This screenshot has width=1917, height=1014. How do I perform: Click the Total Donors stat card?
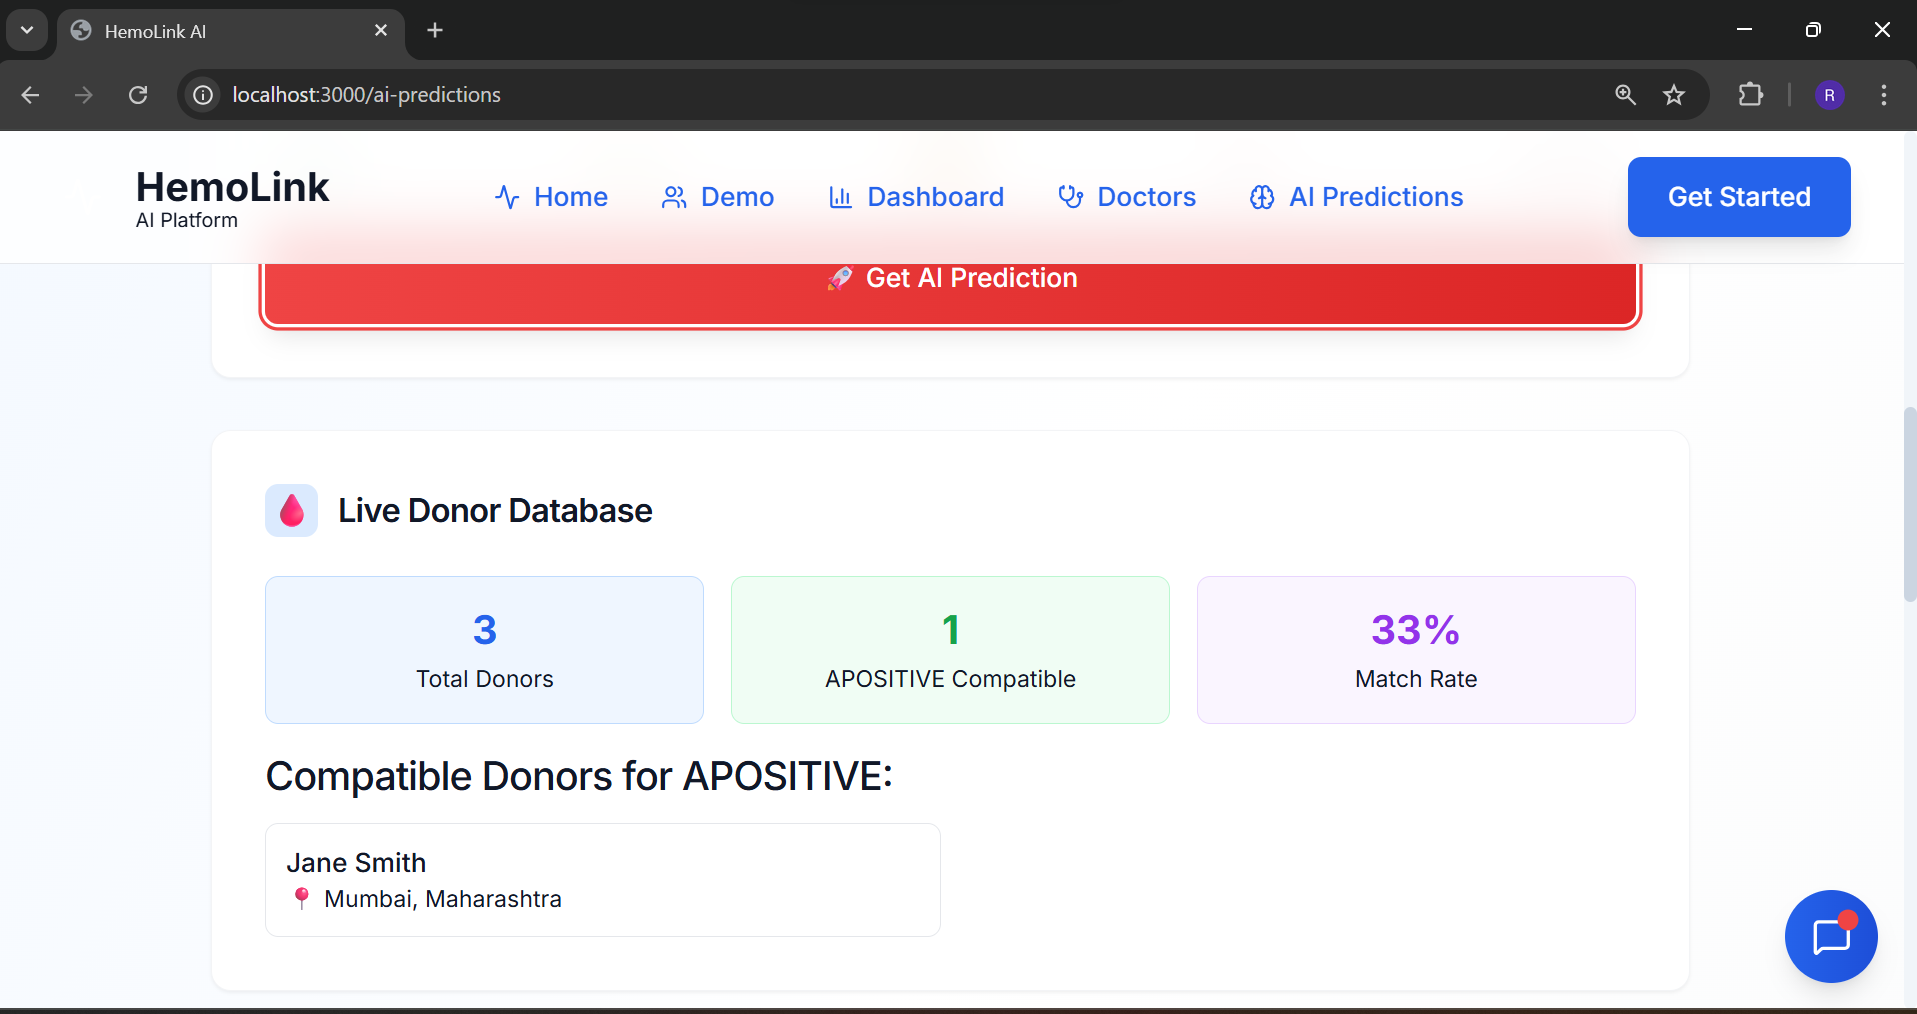[484, 650]
